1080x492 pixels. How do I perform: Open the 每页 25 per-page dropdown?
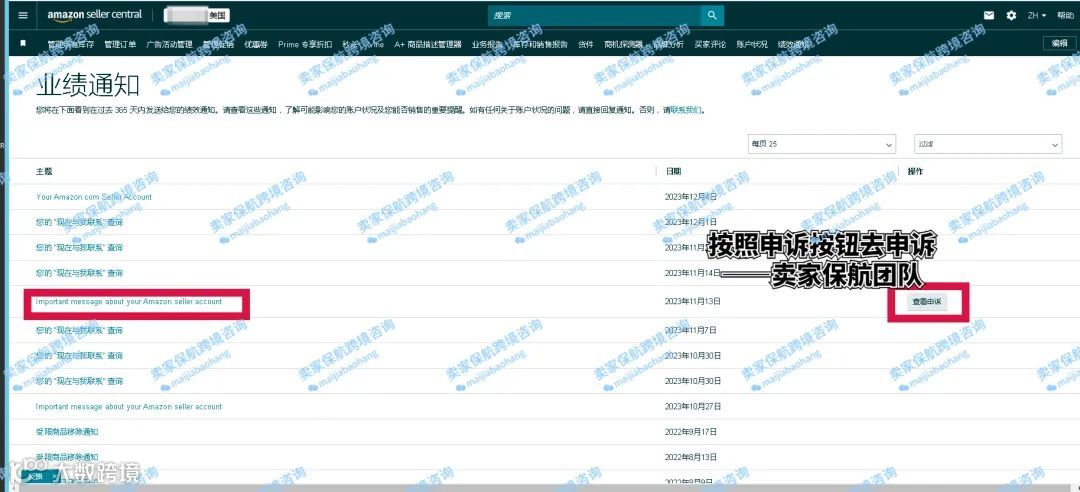coord(822,144)
